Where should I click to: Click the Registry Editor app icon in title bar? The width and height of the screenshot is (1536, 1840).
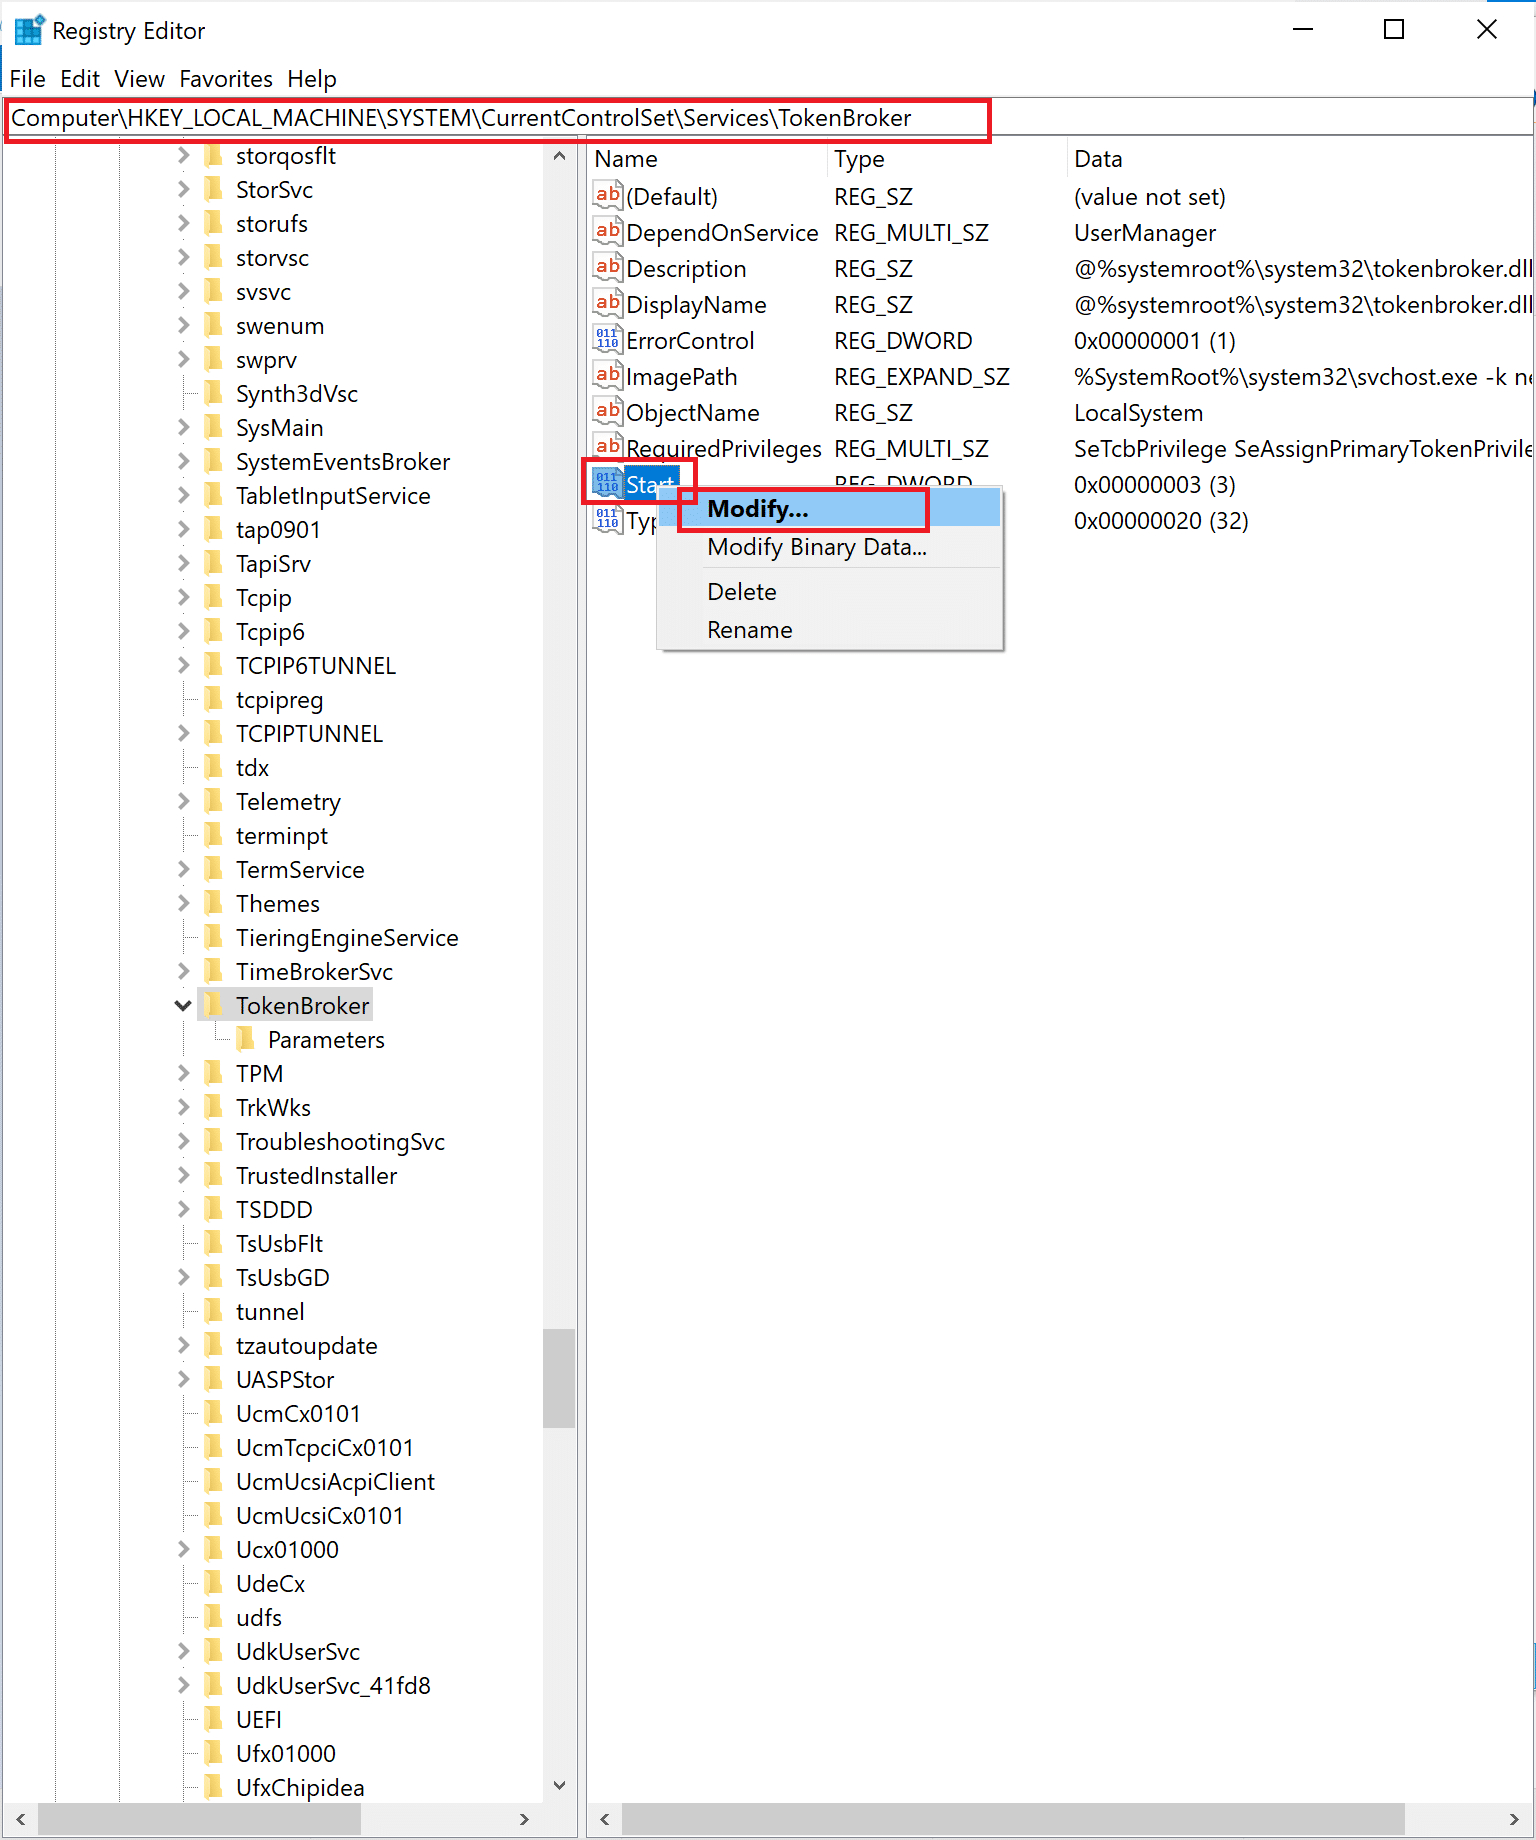click(x=29, y=30)
